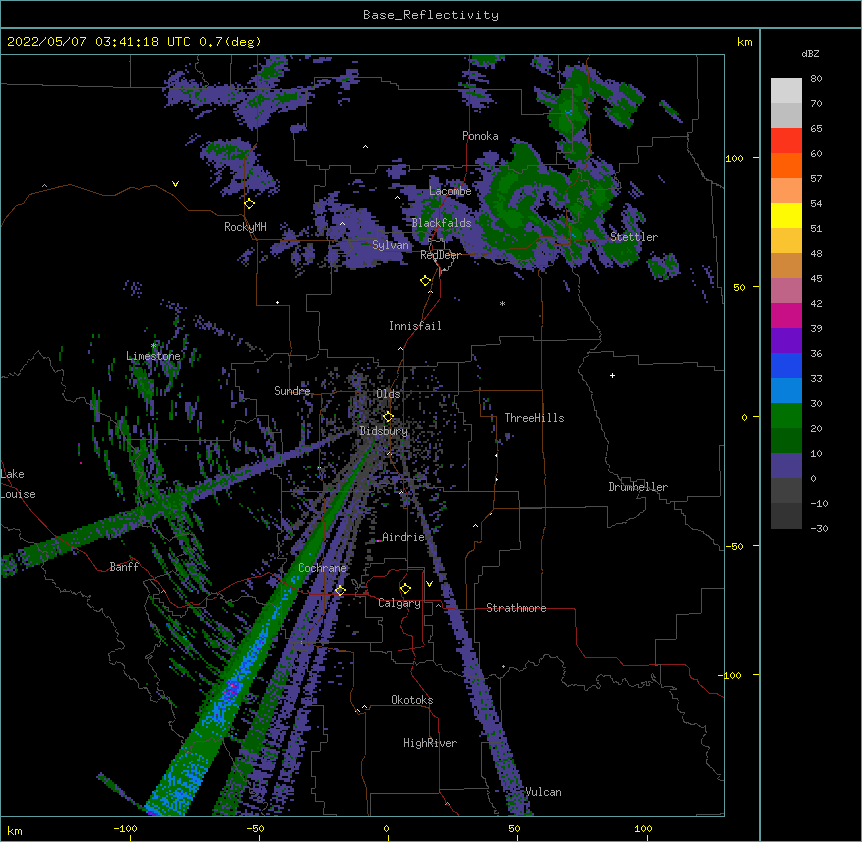
Task: Click the HighRiver label
Action: 430,743
